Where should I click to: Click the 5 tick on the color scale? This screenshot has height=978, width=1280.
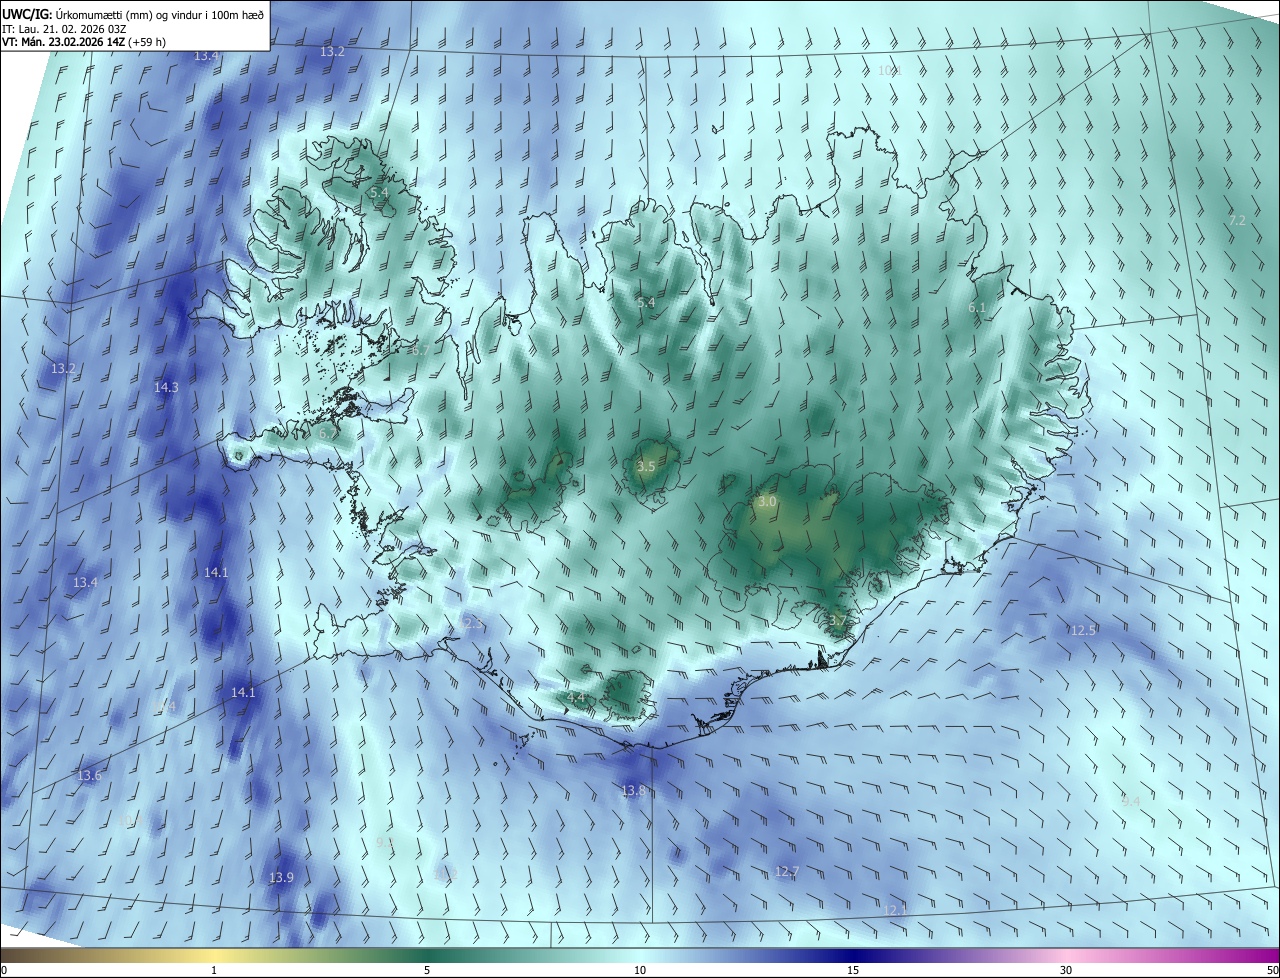click(427, 970)
